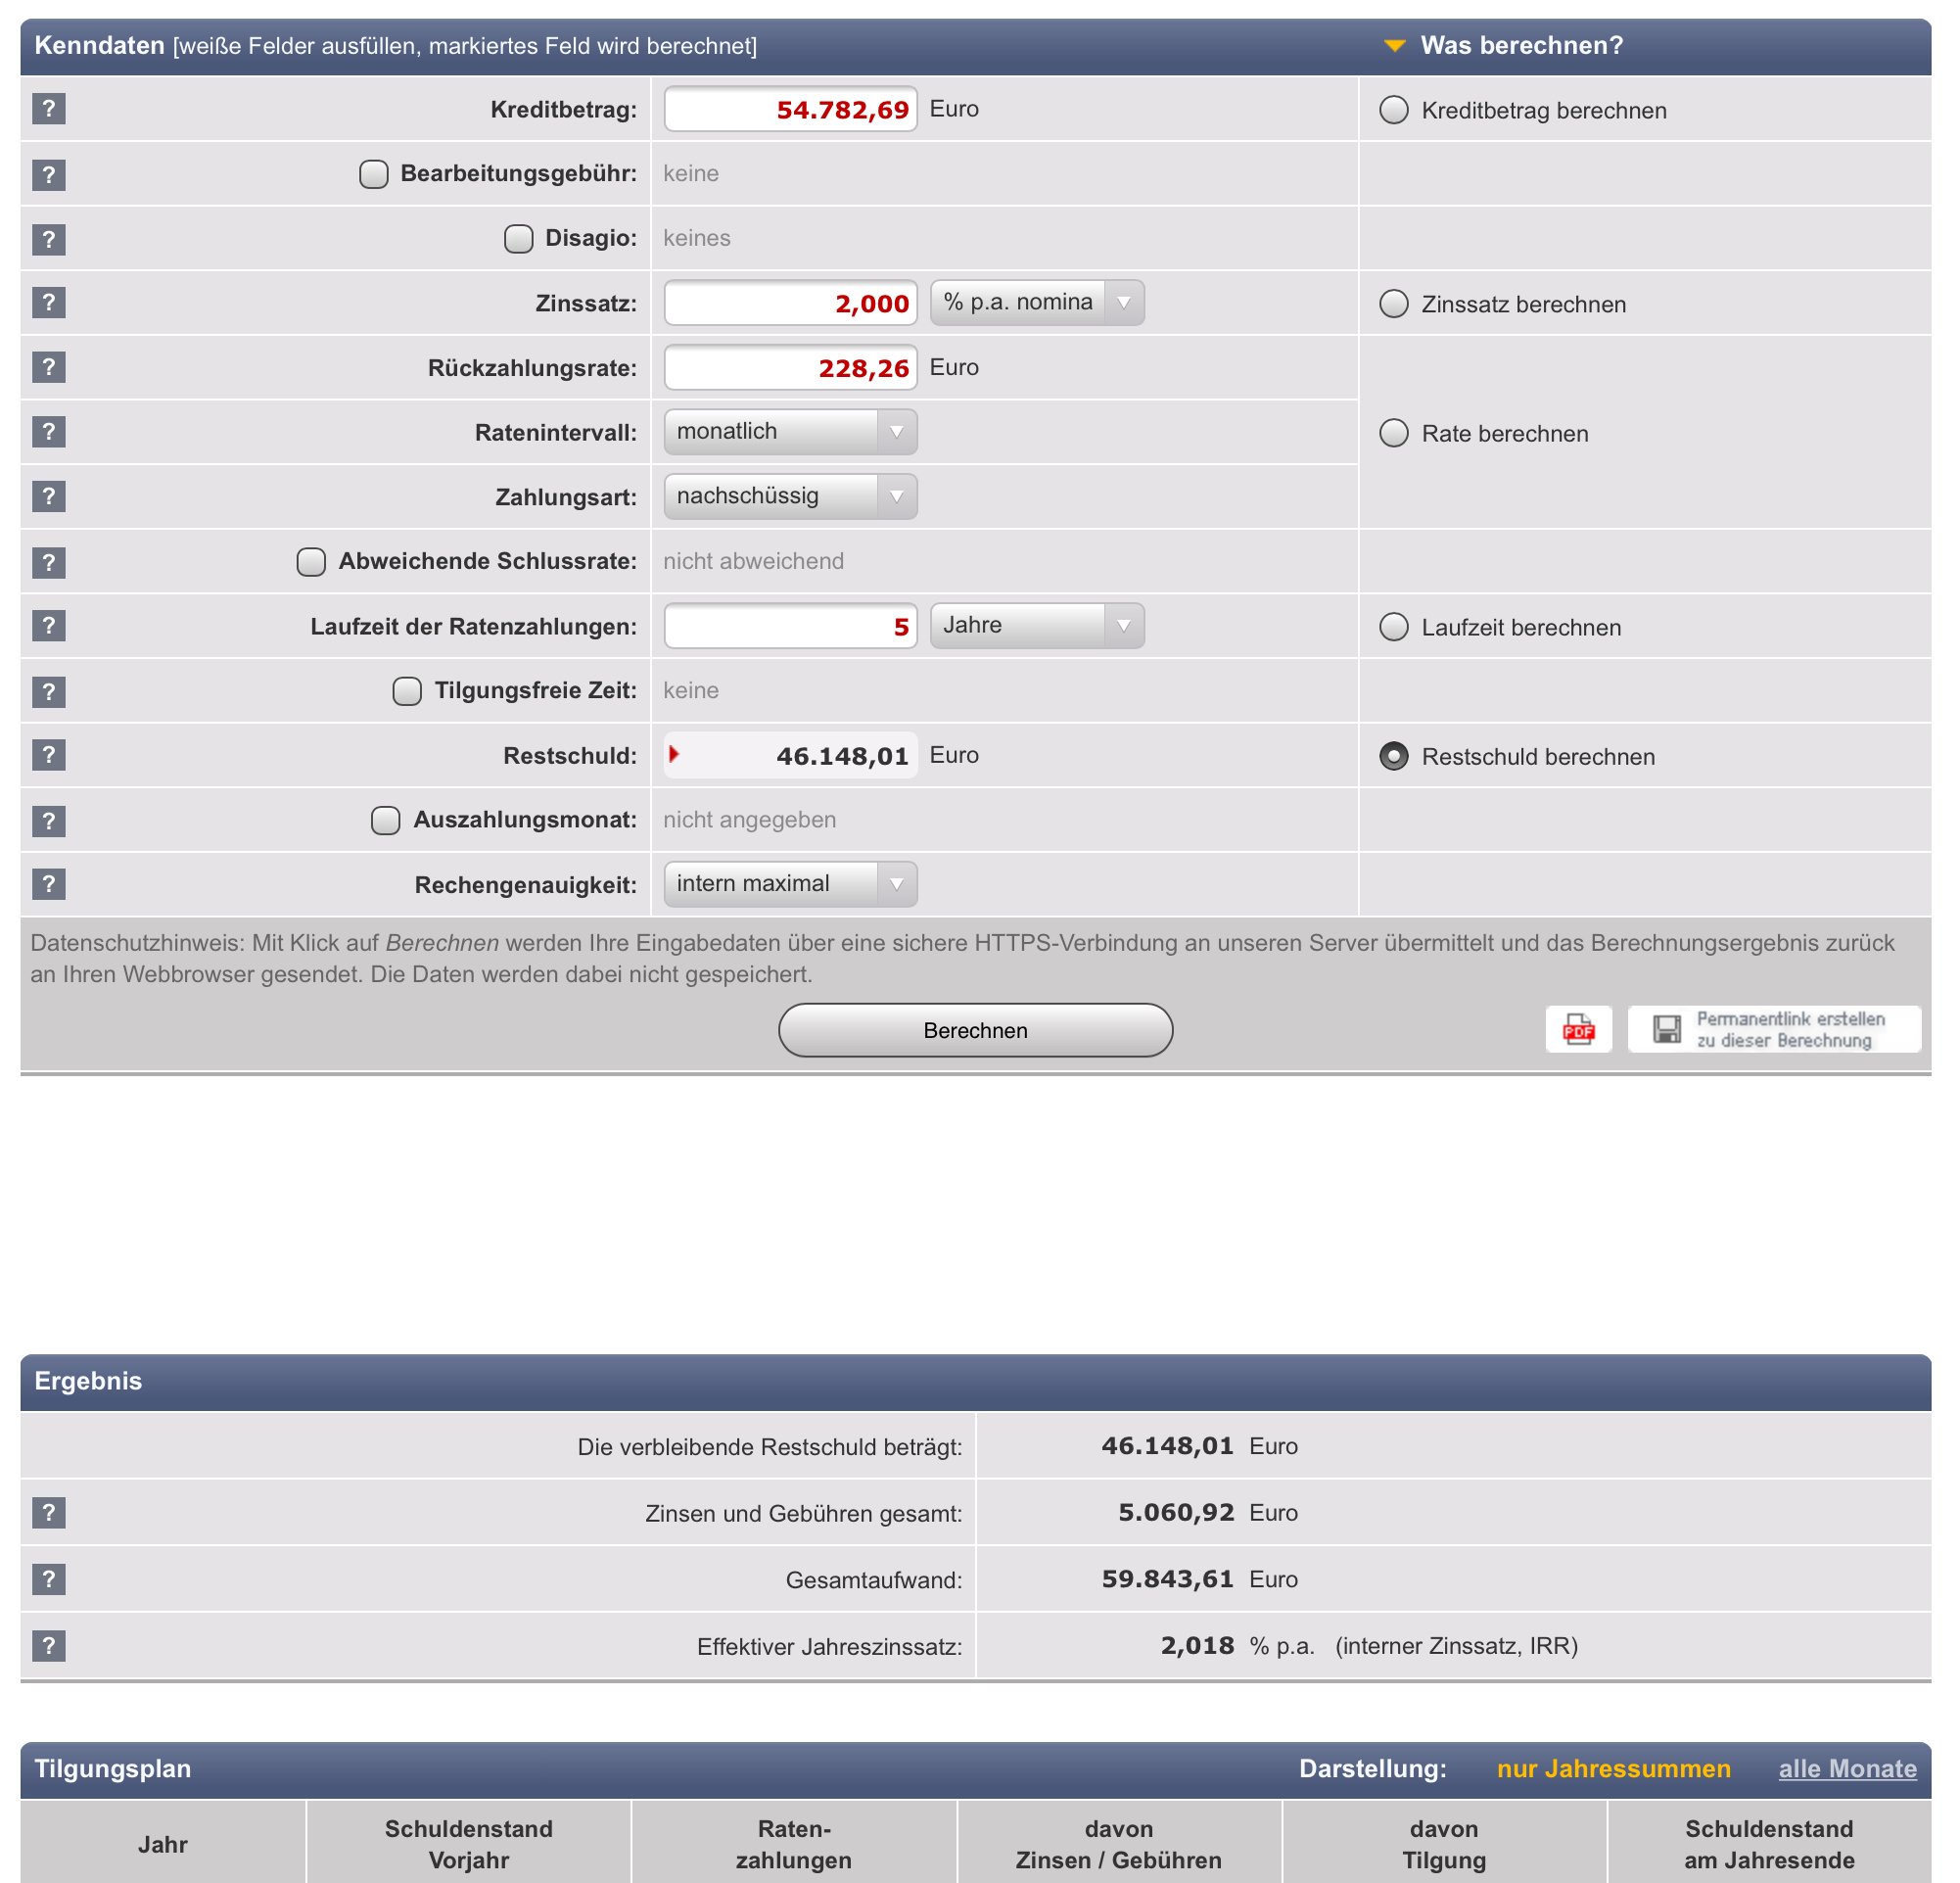Open the Zahlungsart nachschüssig dropdown
1960x1883 pixels.
point(790,496)
